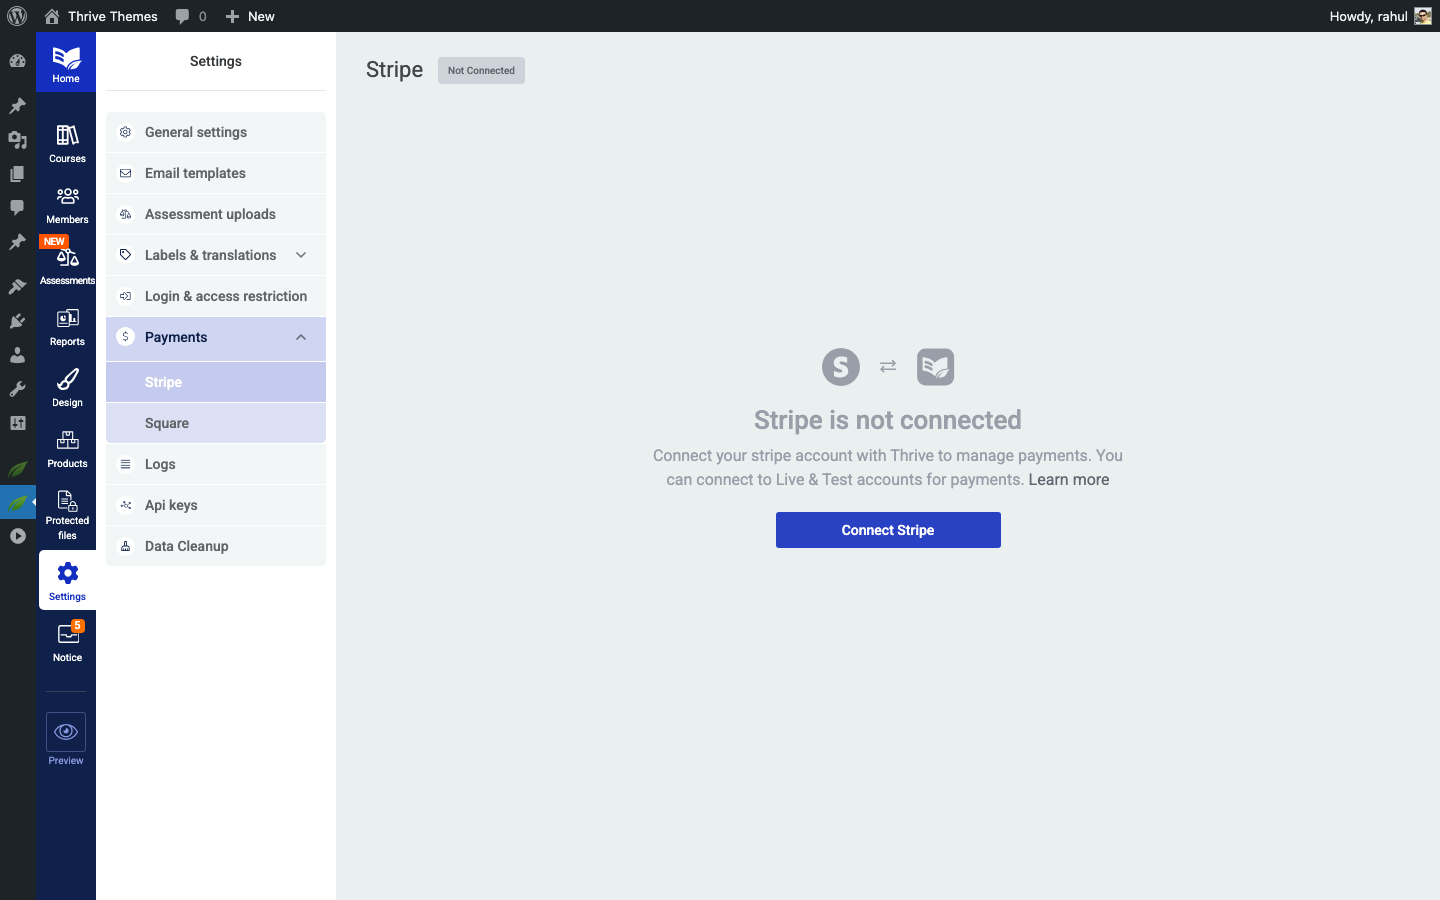This screenshot has width=1440, height=900.
Task: Click the Not Connected status badge
Action: click(481, 70)
